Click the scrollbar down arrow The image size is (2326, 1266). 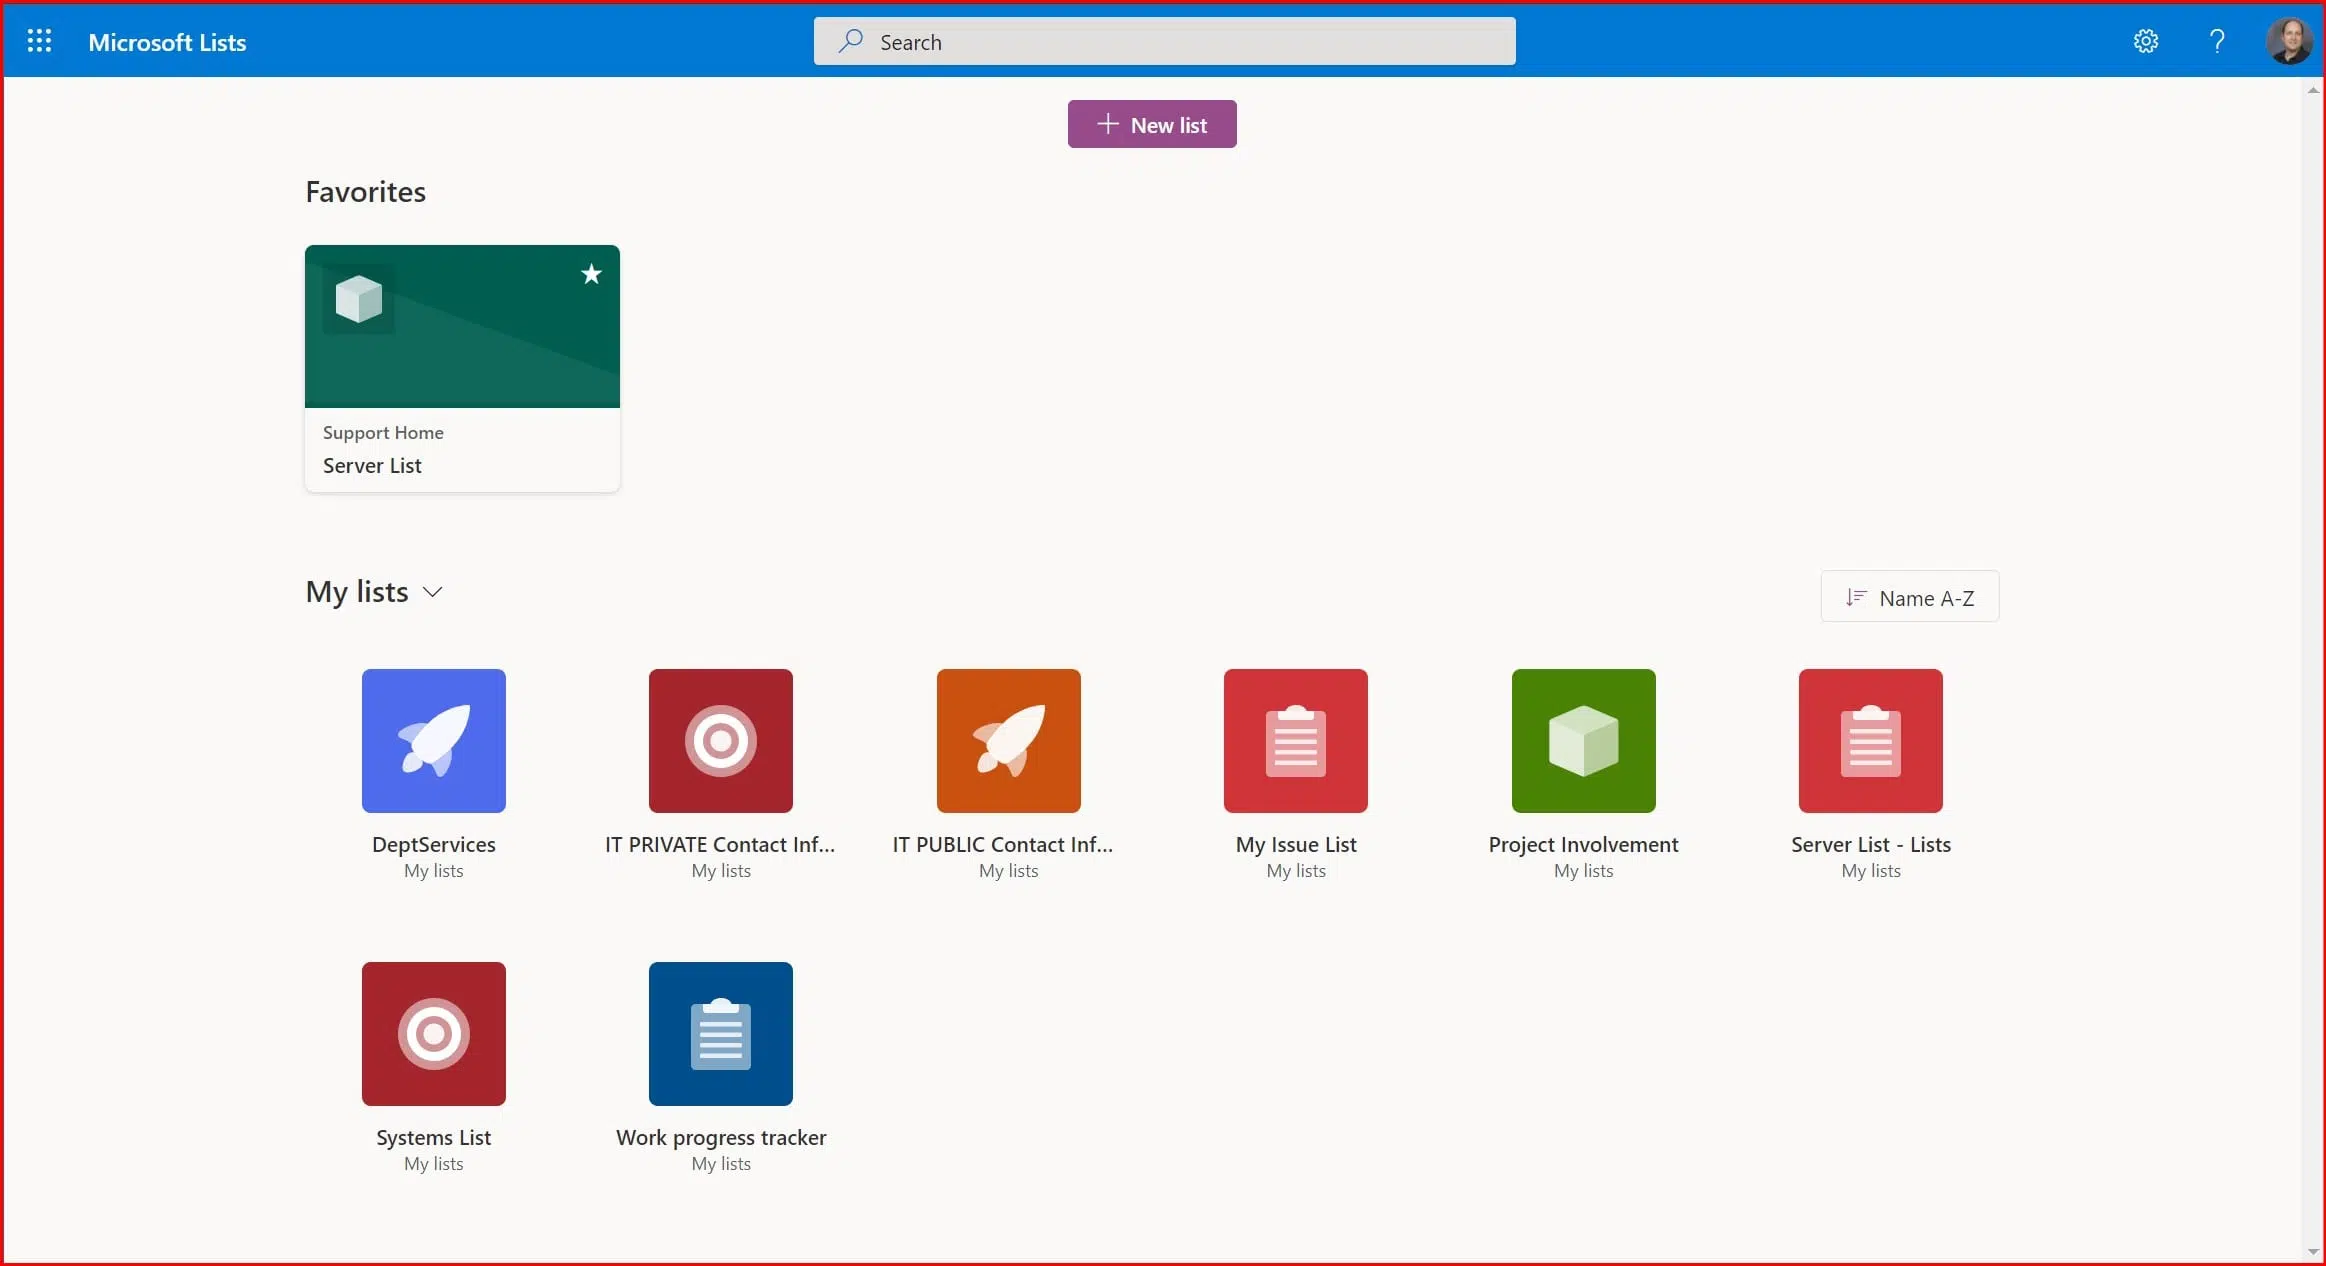[x=2313, y=1251]
